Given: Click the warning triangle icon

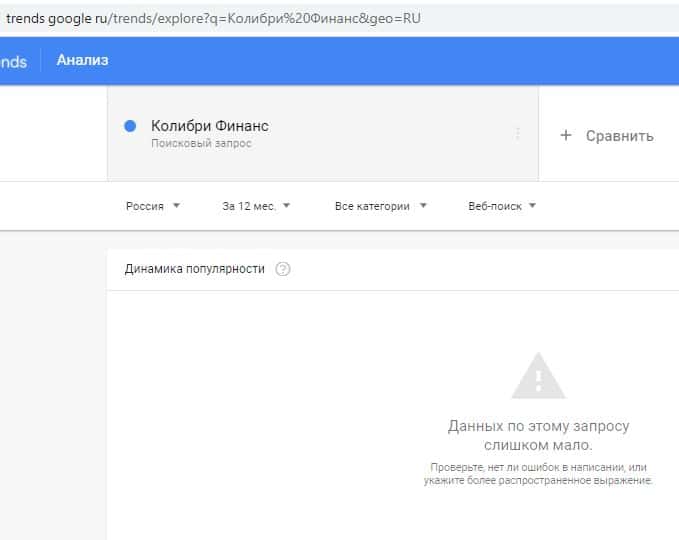Looking at the screenshot, I should pyautogui.click(x=538, y=376).
